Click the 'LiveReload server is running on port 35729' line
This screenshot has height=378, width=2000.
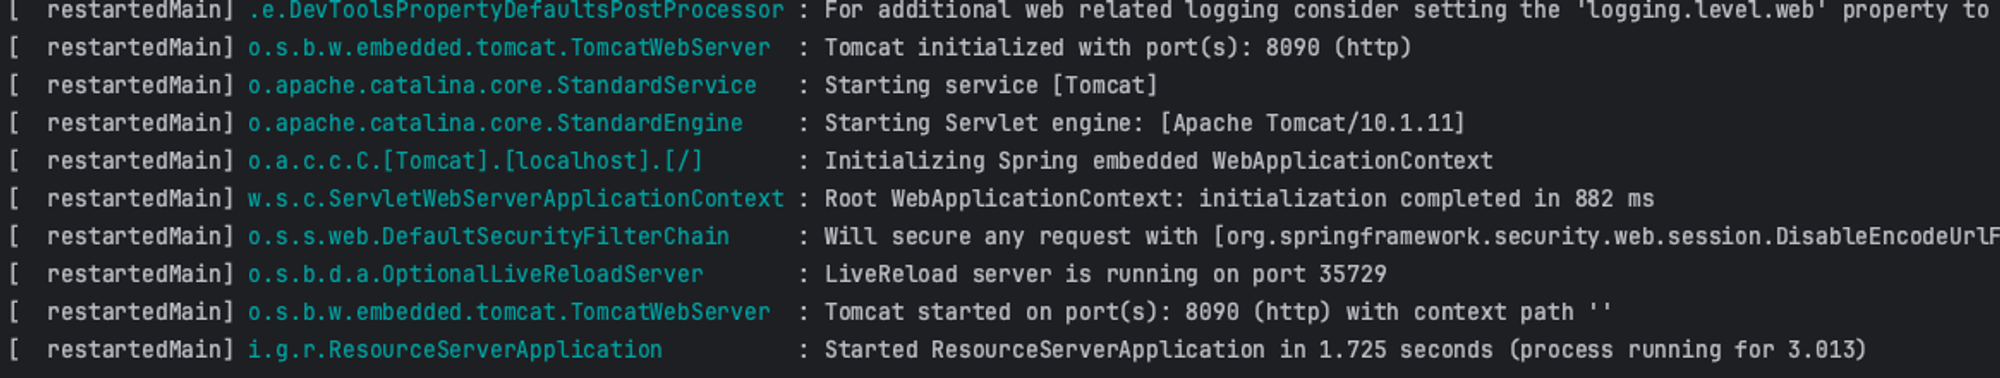pyautogui.click(x=1105, y=274)
